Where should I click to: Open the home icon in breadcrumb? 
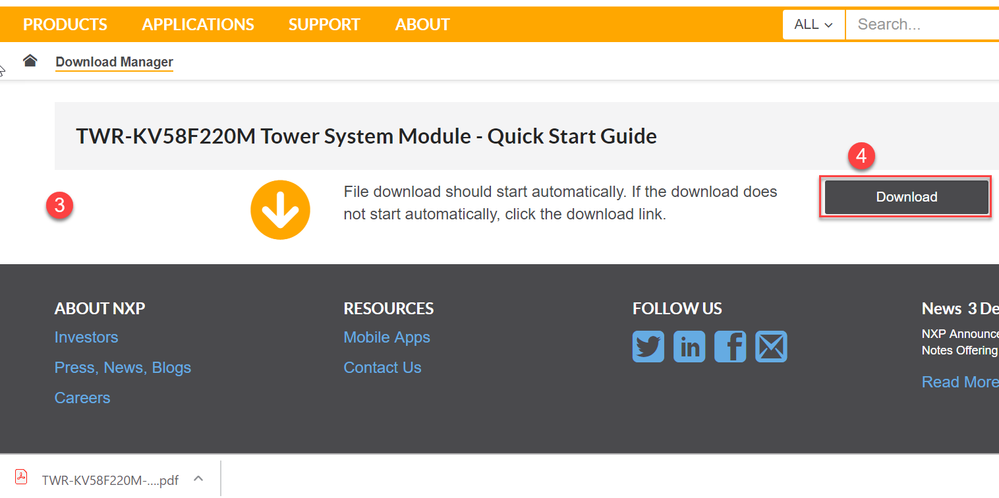[30, 61]
